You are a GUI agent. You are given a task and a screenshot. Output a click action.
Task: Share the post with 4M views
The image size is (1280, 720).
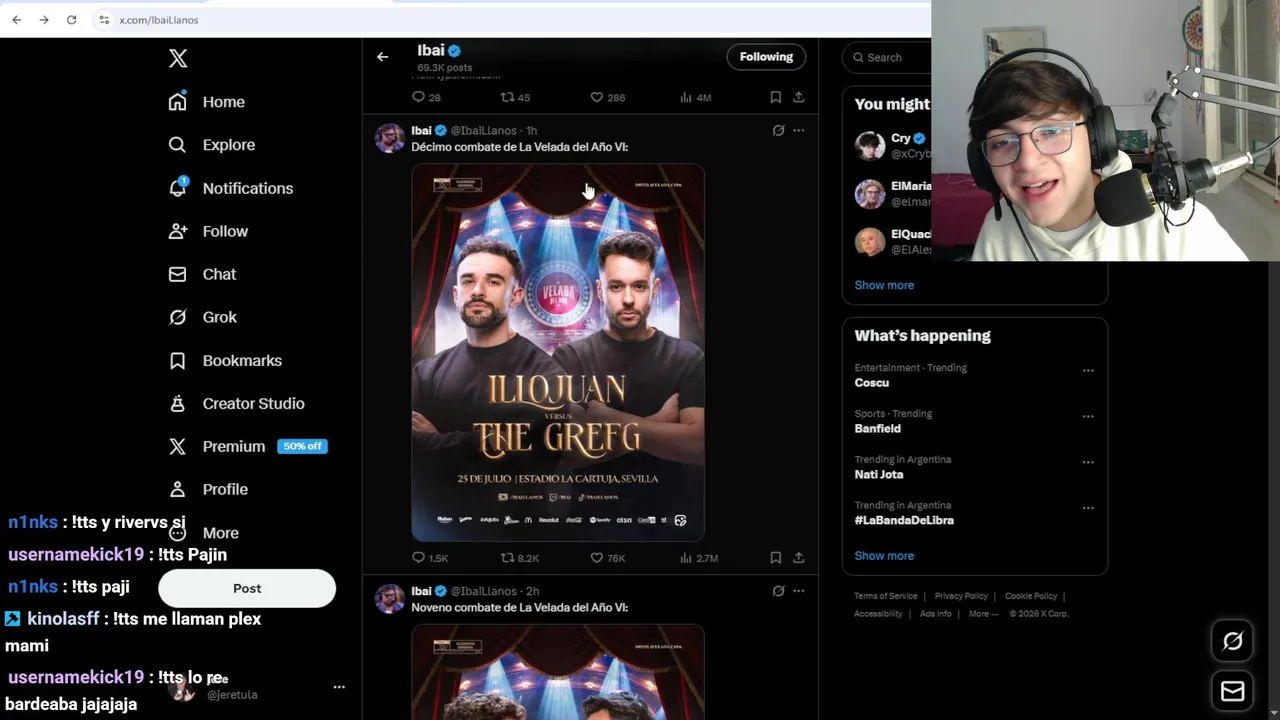coord(798,97)
